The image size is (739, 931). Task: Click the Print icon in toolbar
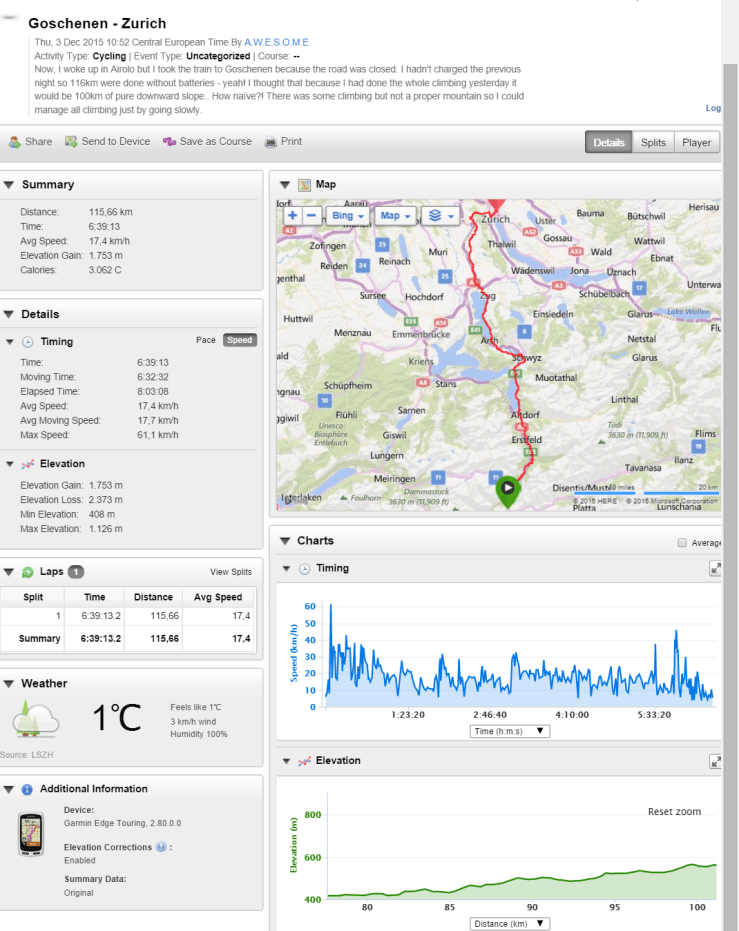270,142
